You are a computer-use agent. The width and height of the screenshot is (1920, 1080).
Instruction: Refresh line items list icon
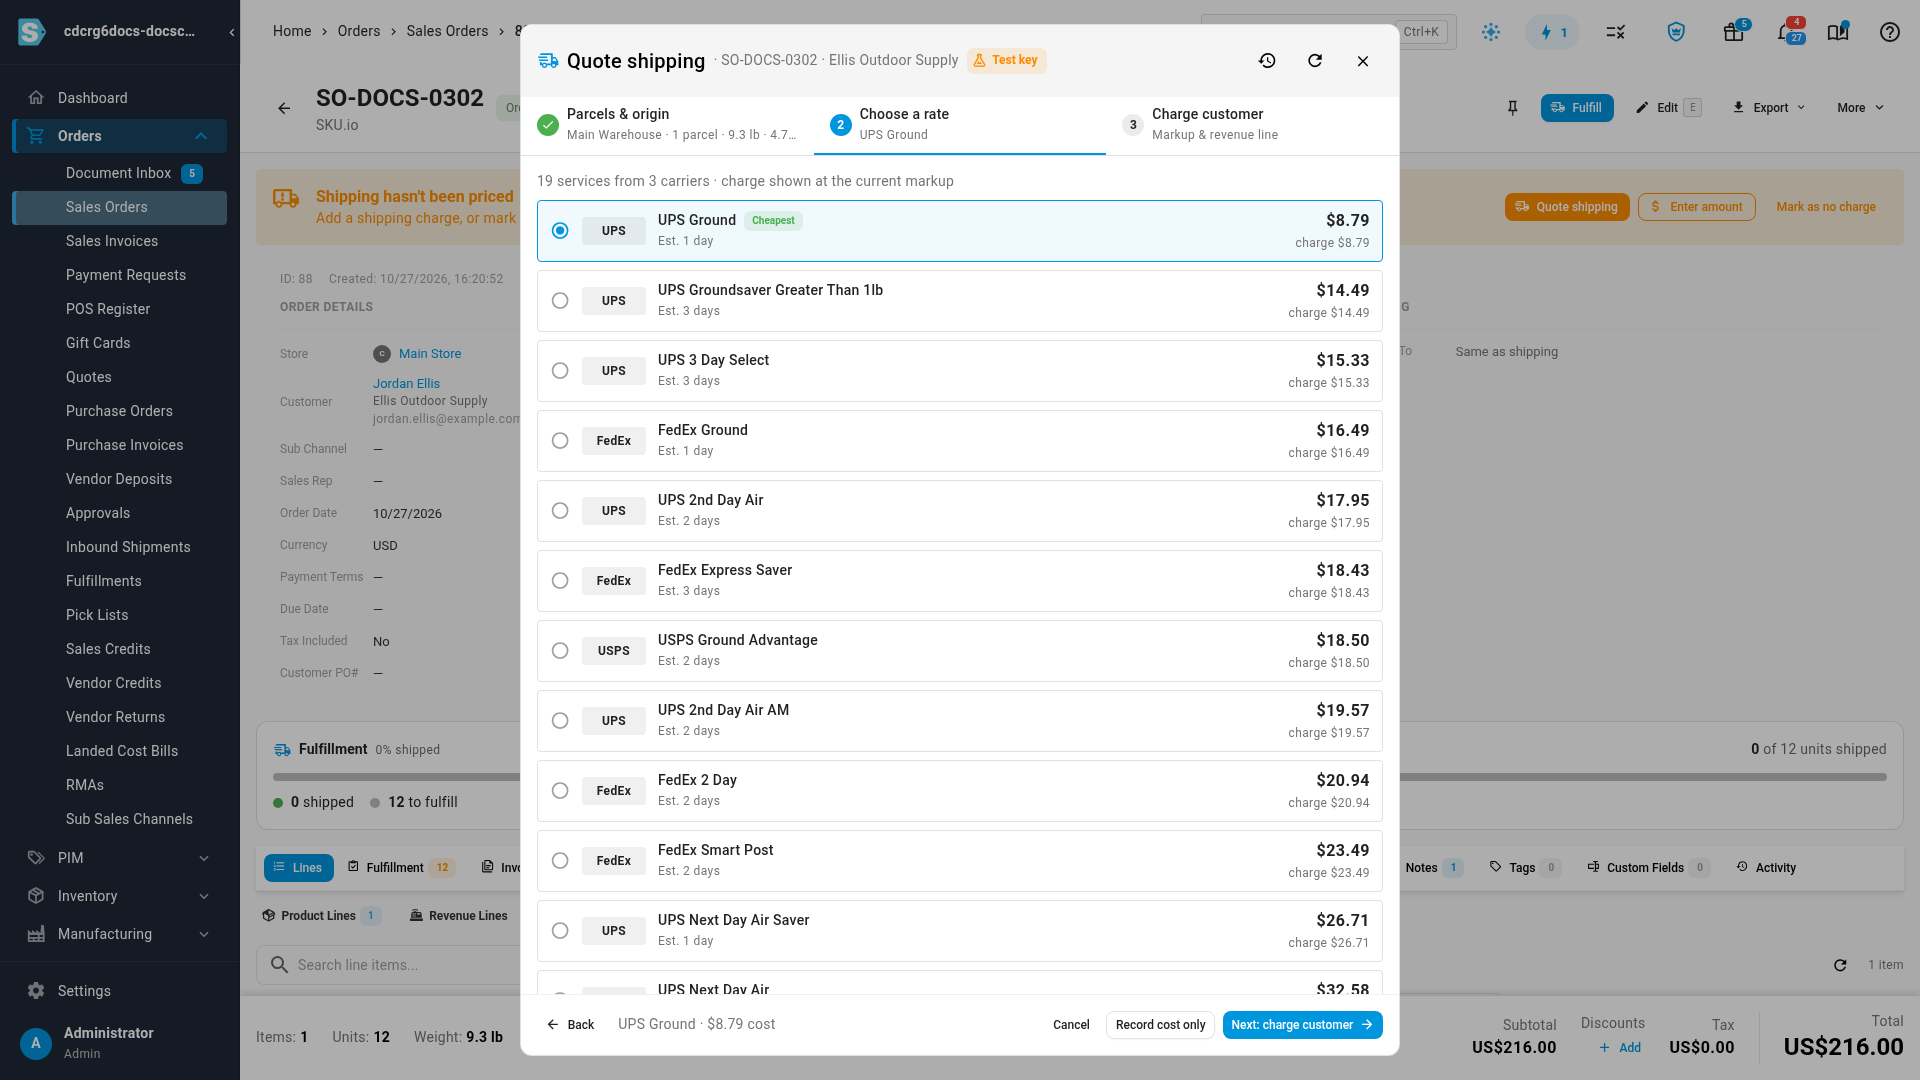pyautogui.click(x=1840, y=965)
